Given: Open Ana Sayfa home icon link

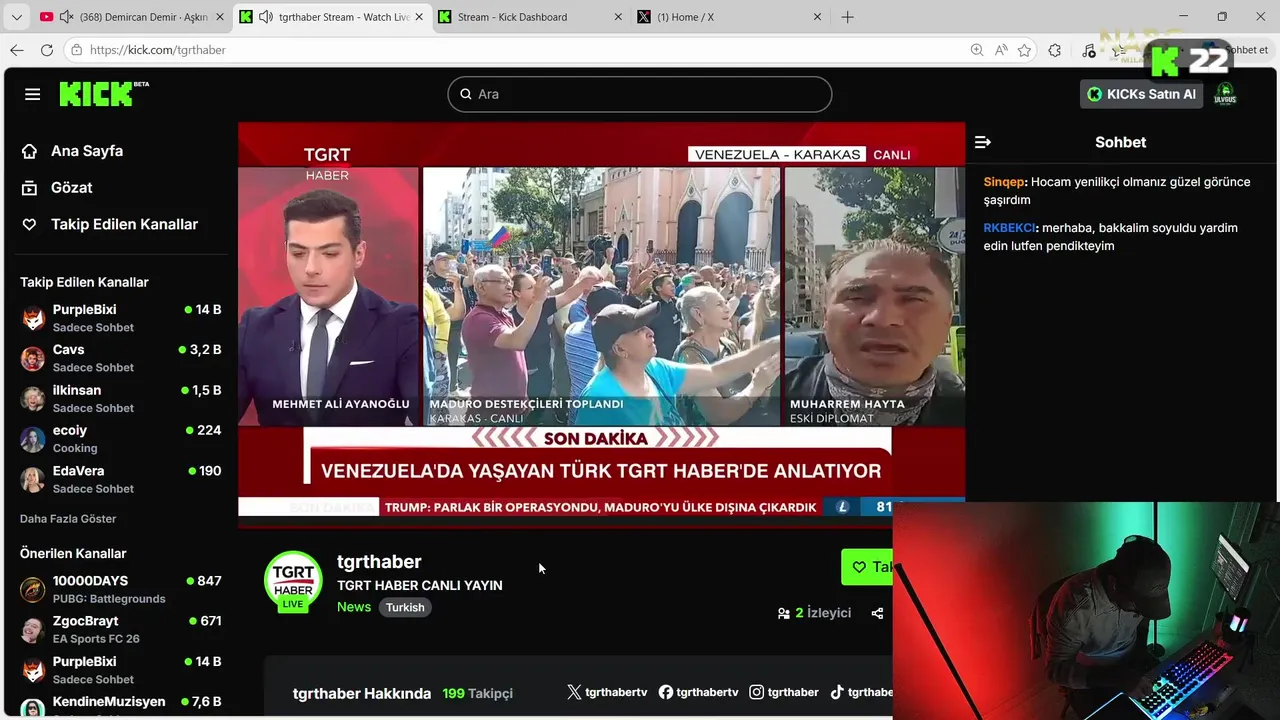Looking at the screenshot, I should [29, 151].
